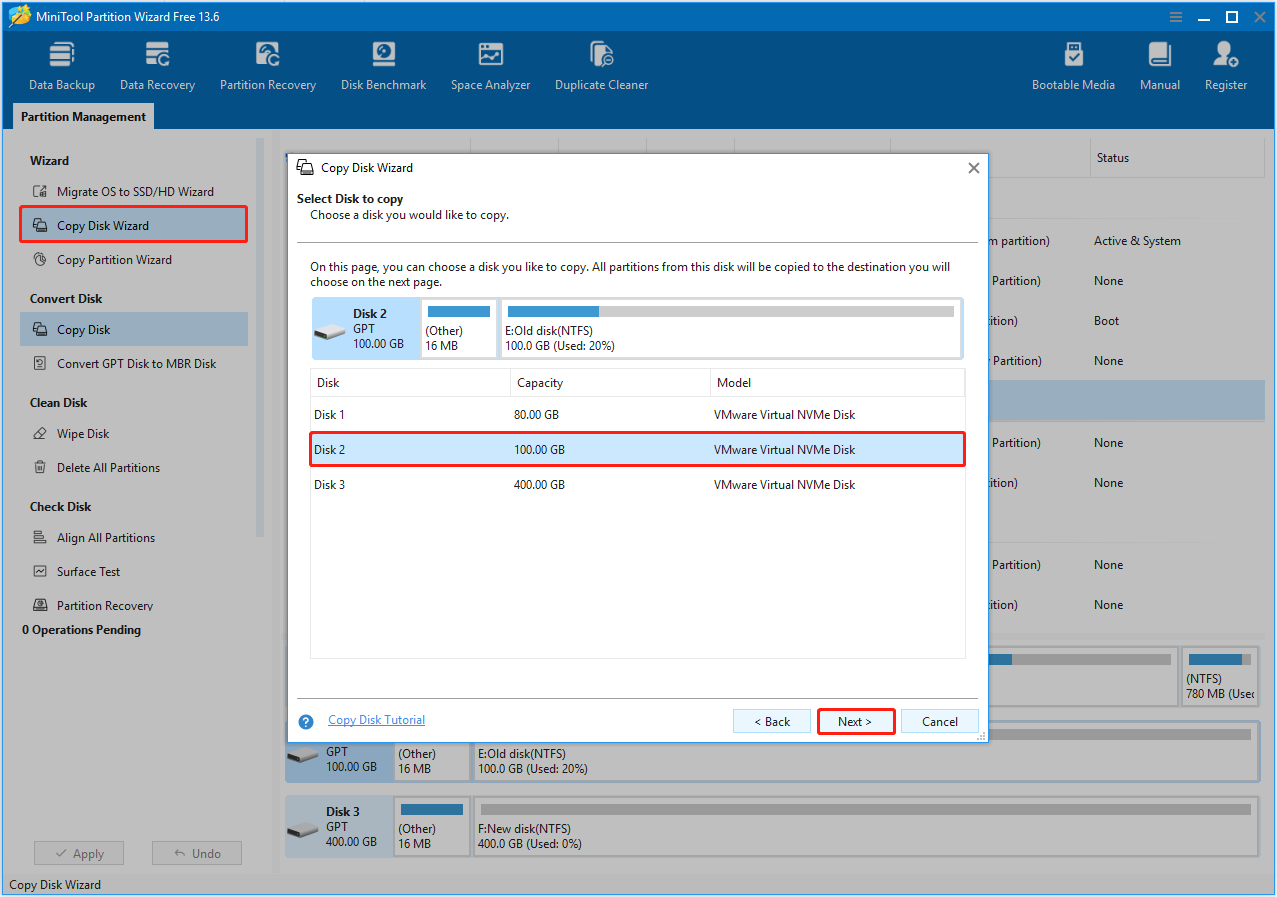Viewport: 1277px width, 897px height.
Task: Choose Wipe Disk in the sidebar
Action: (x=134, y=433)
